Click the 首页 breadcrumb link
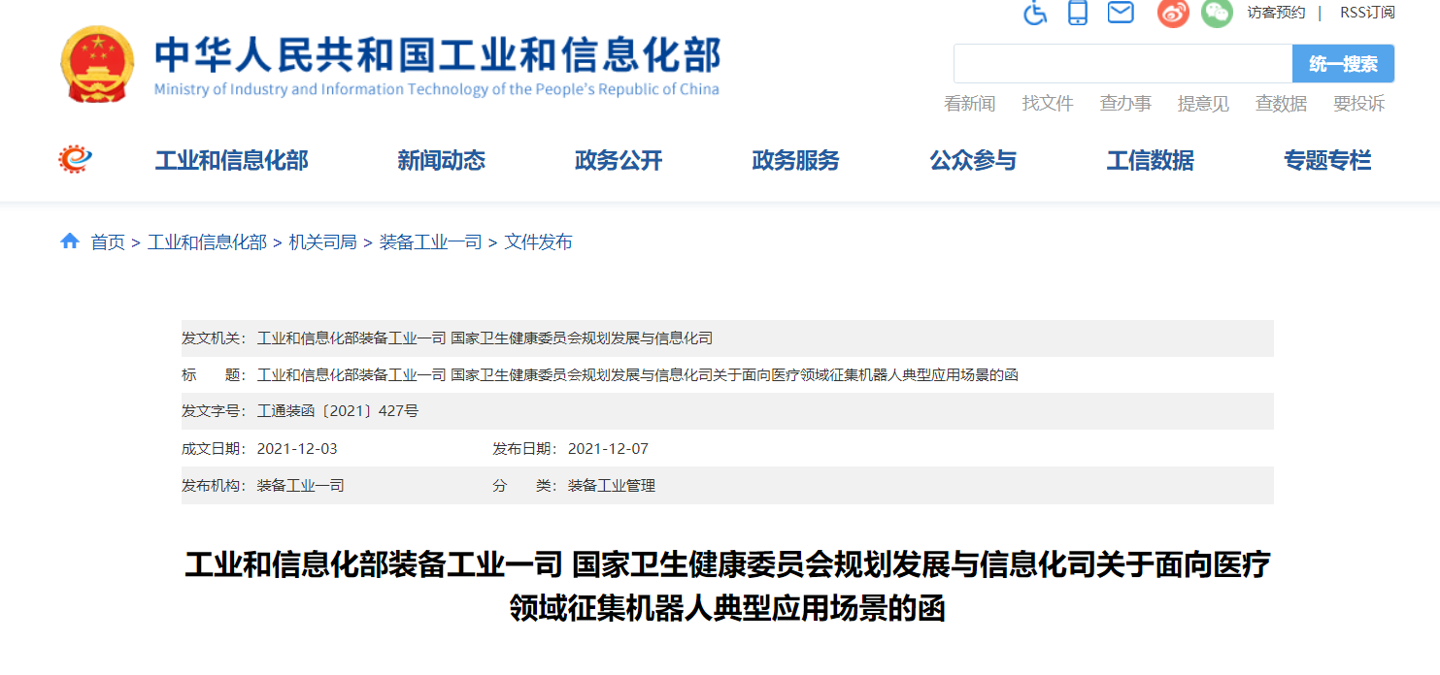1440x675 pixels. pyautogui.click(x=106, y=241)
